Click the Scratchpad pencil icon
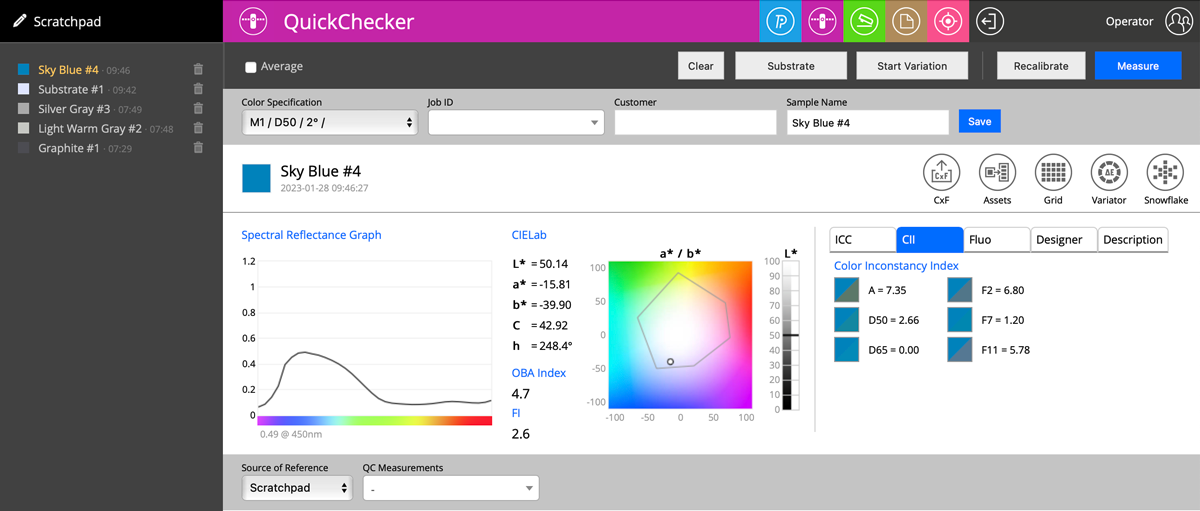 [19, 21]
